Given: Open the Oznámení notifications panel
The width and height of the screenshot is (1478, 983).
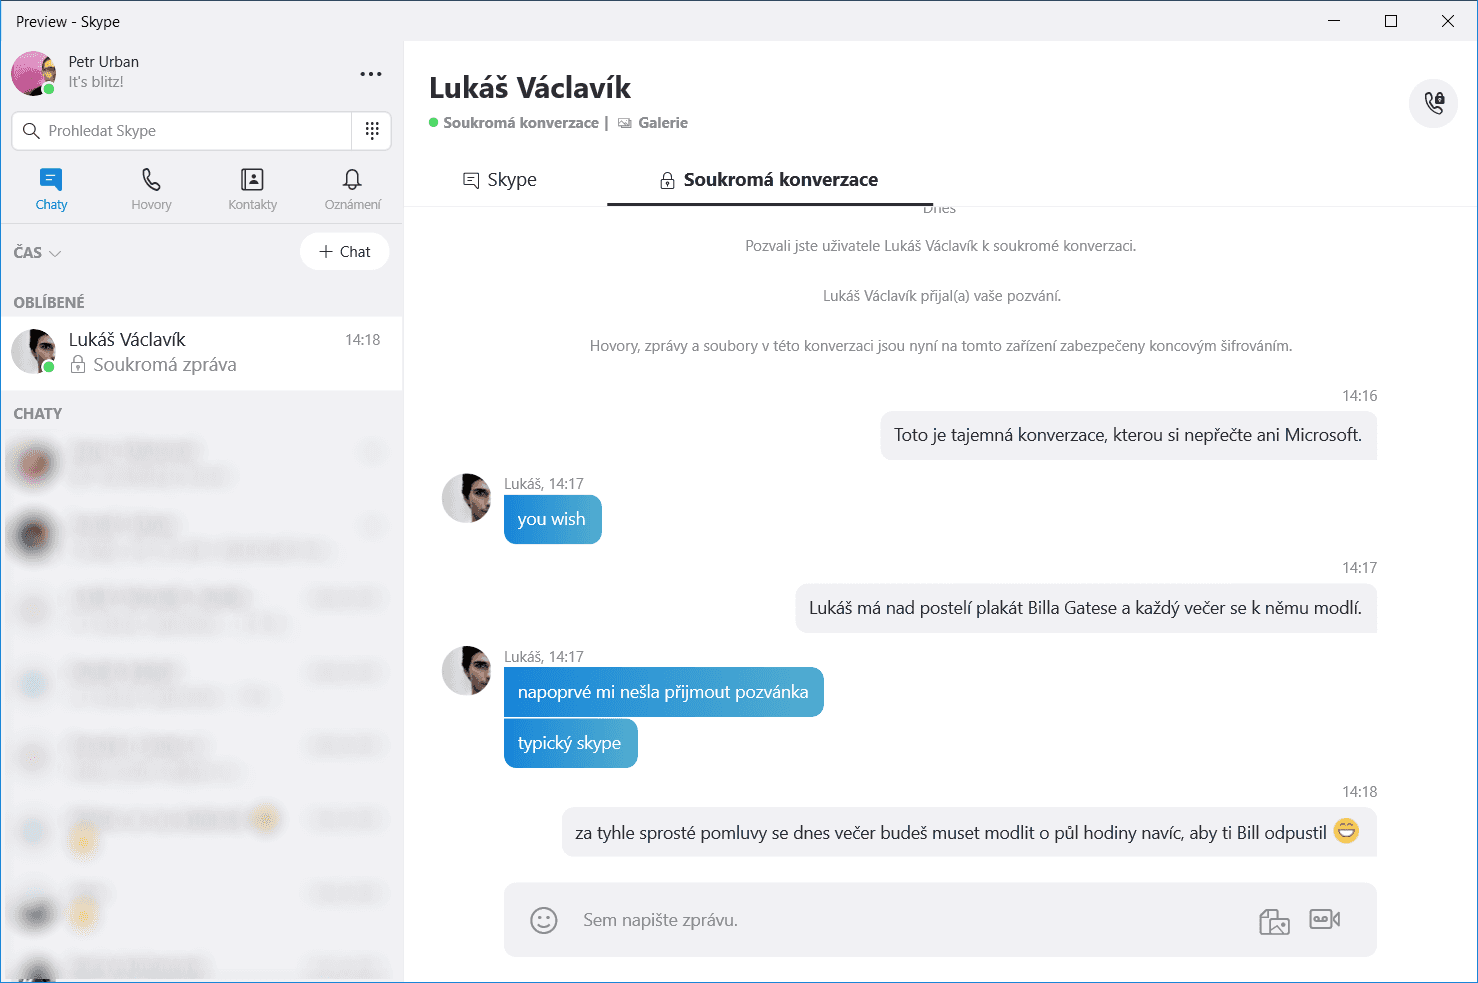Looking at the screenshot, I should pos(351,188).
